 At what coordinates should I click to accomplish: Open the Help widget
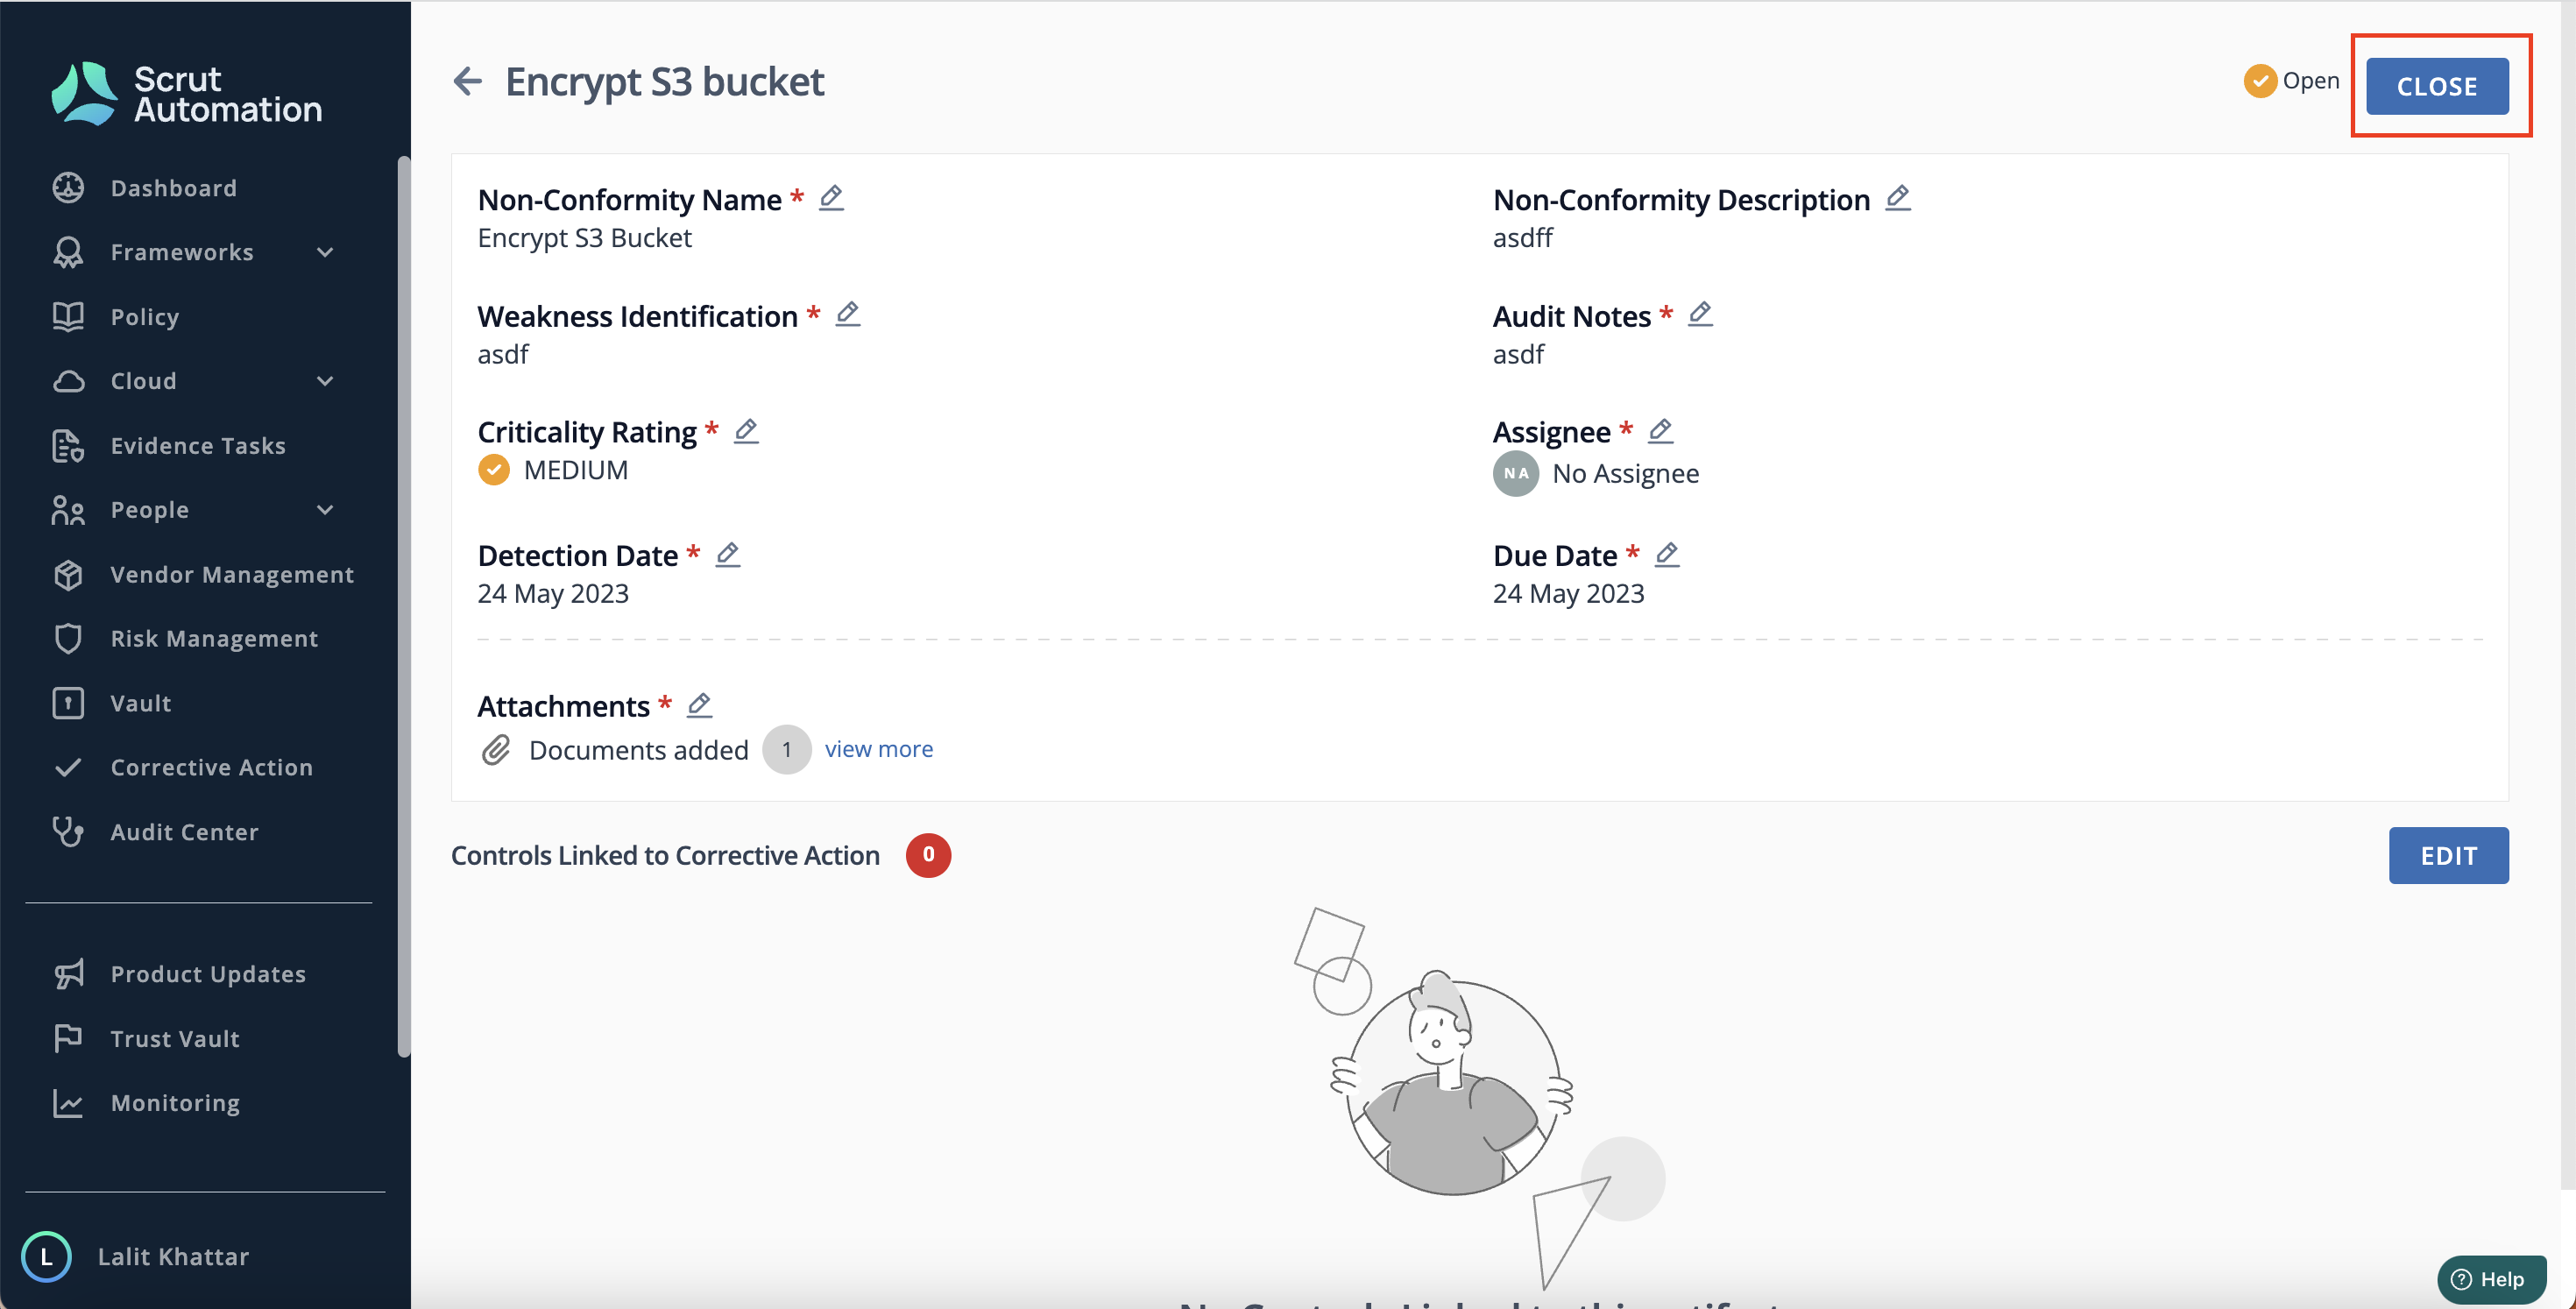click(2491, 1279)
